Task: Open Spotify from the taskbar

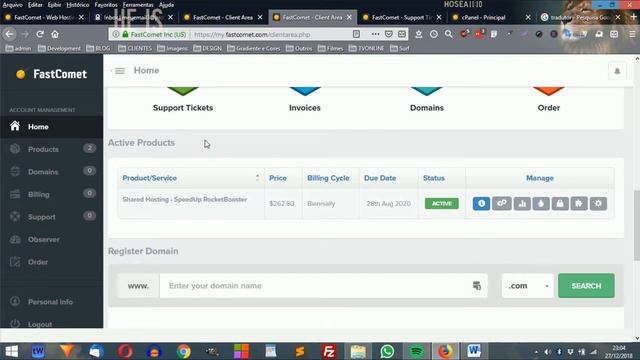Action: (x=416, y=351)
